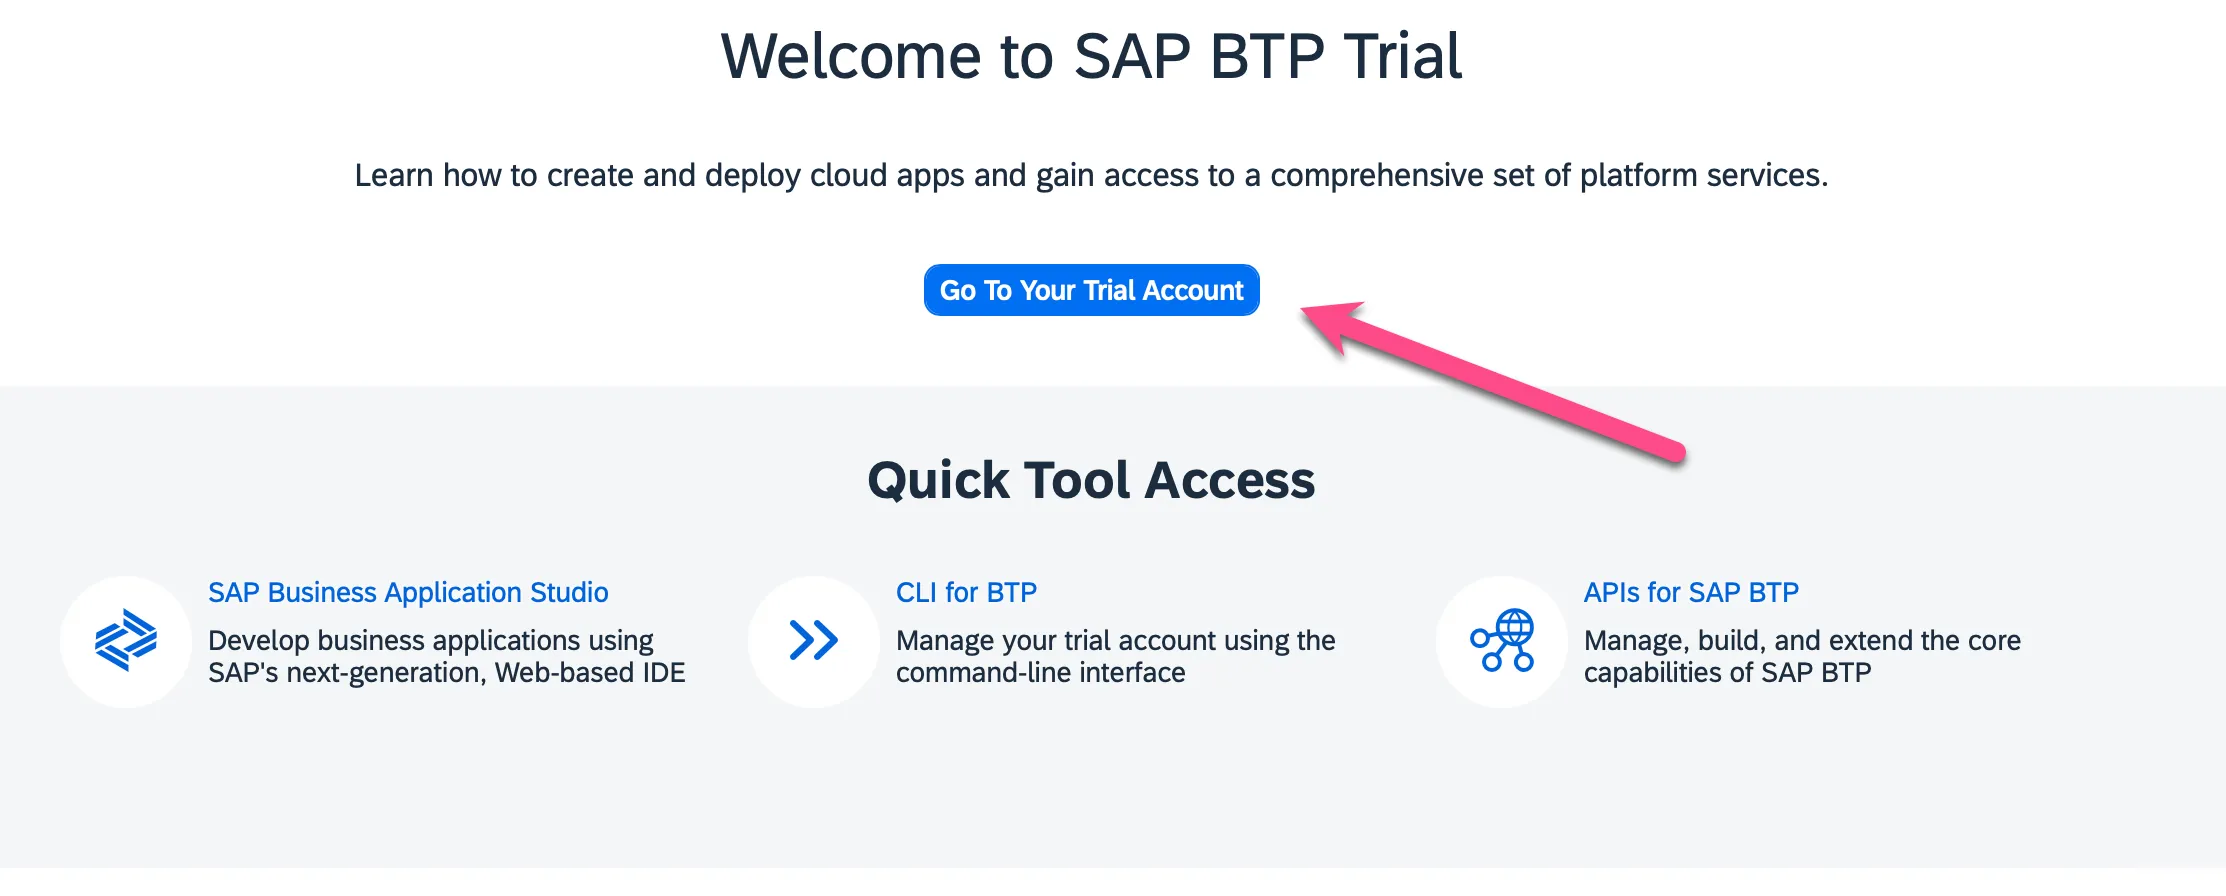This screenshot has width=2226, height=896.
Task: Click the blue arrows inside the CLI badge
Action: coord(813,641)
